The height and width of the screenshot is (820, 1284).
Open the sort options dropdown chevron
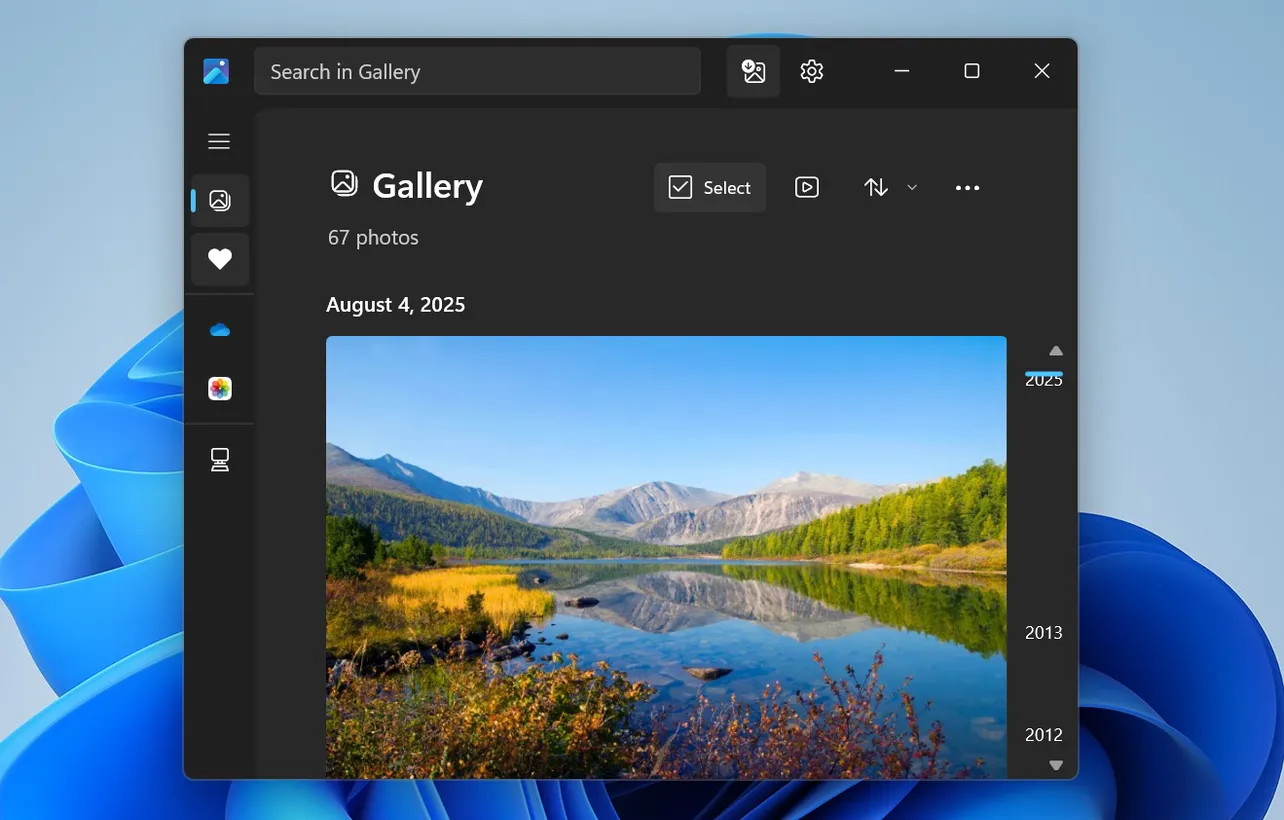point(912,186)
